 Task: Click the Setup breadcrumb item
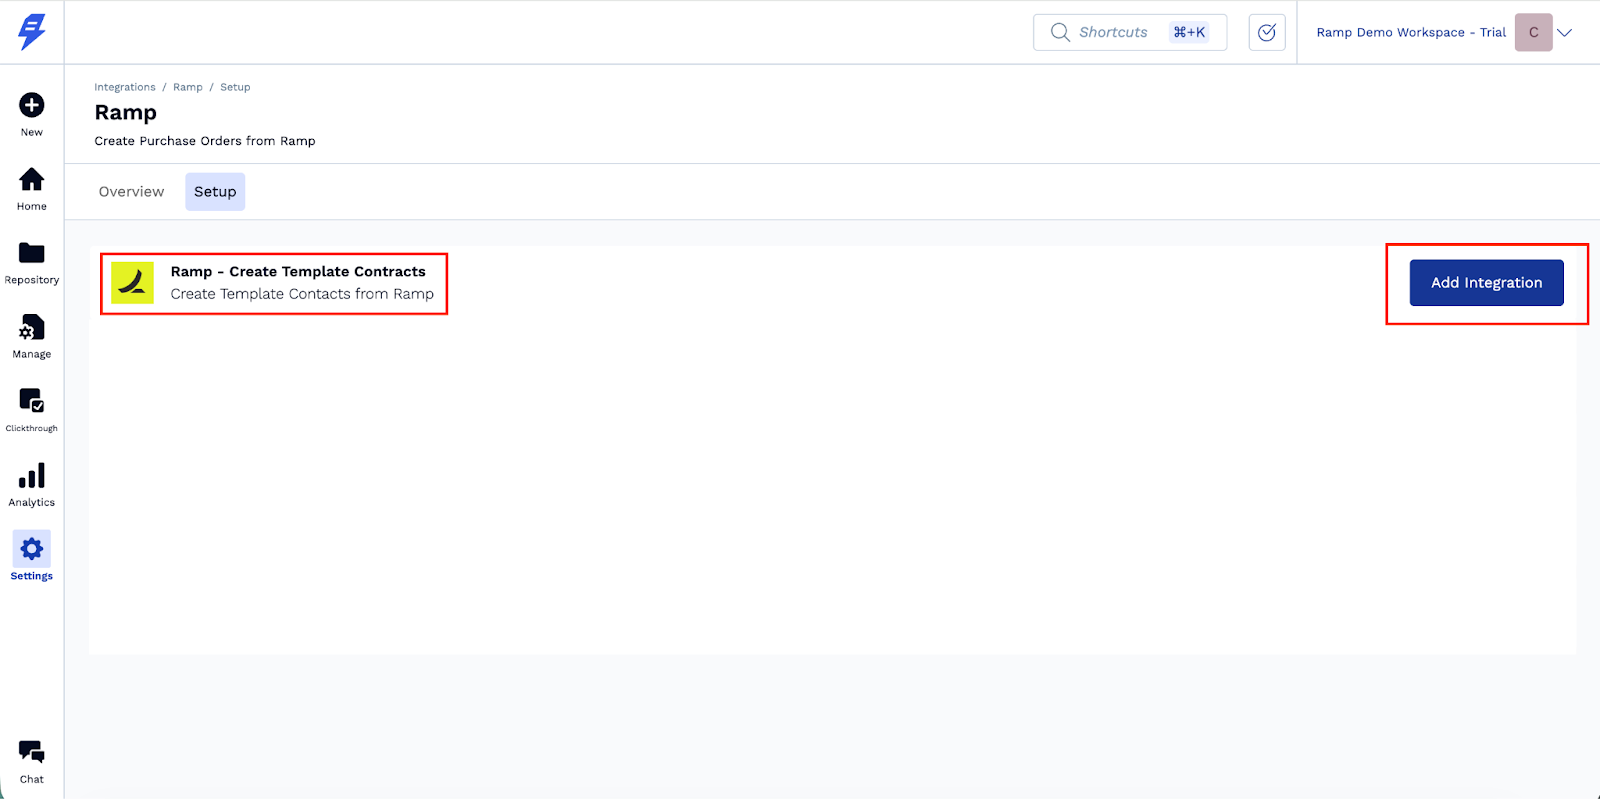235,87
